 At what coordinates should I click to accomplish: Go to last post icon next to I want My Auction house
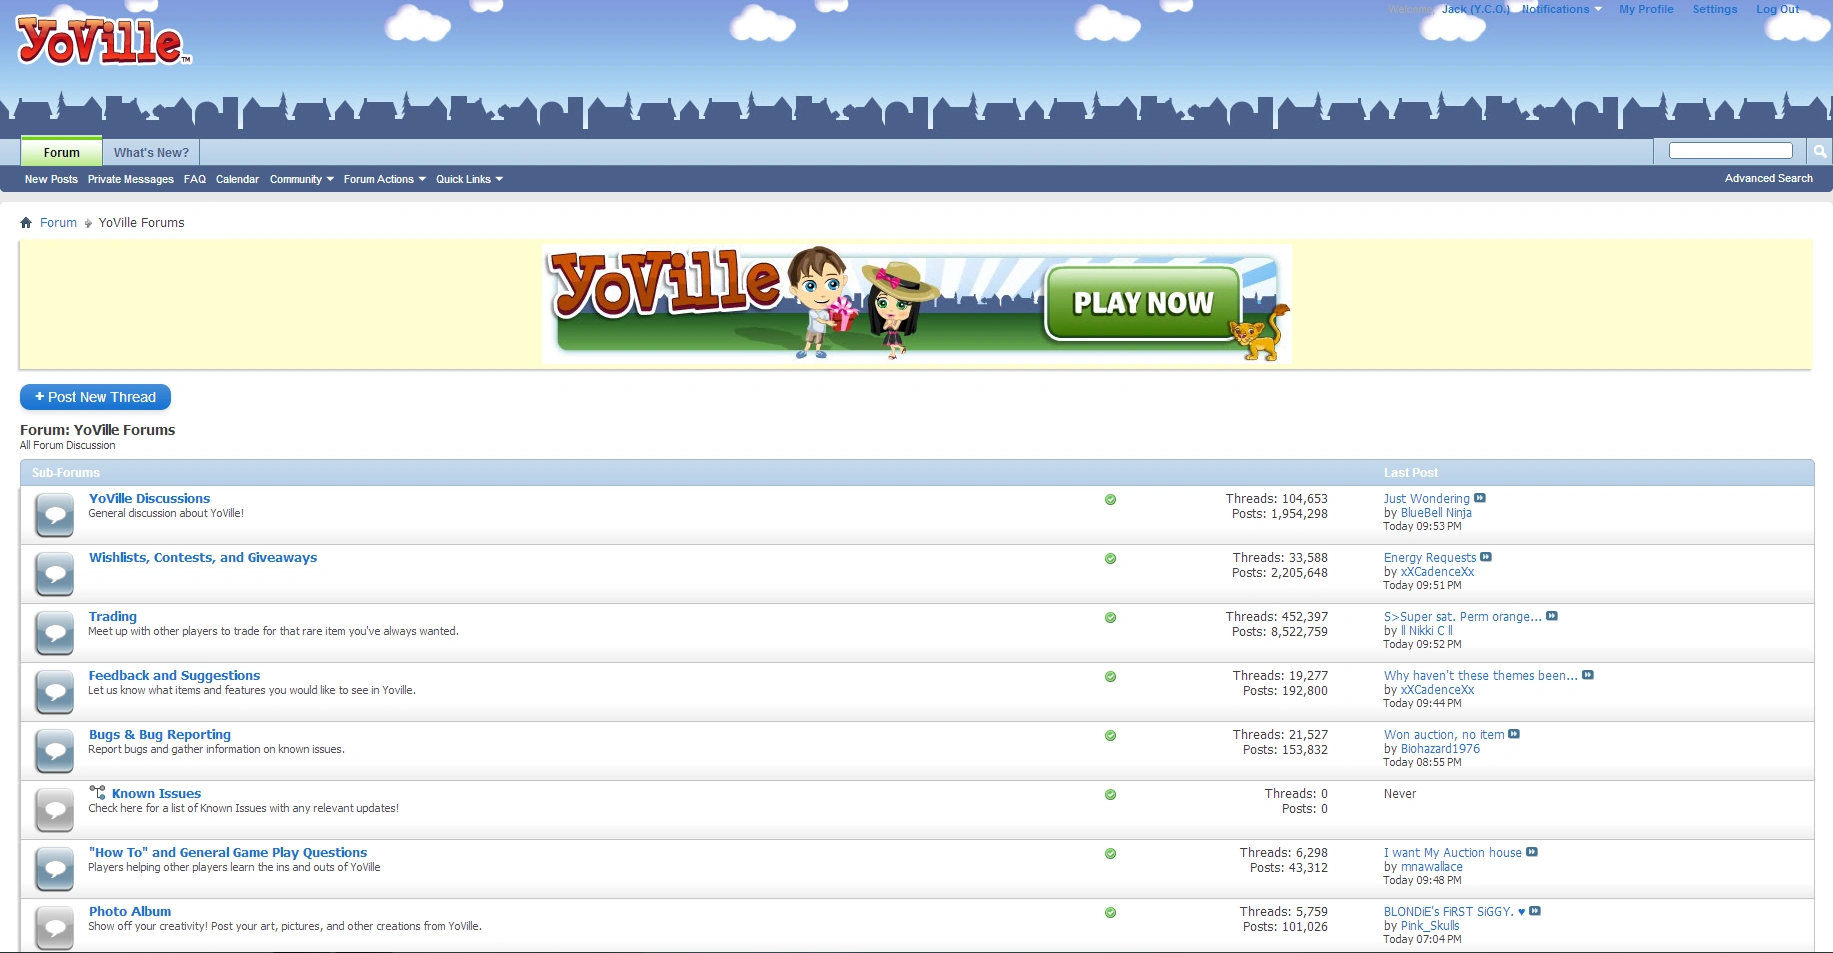pyautogui.click(x=1532, y=852)
